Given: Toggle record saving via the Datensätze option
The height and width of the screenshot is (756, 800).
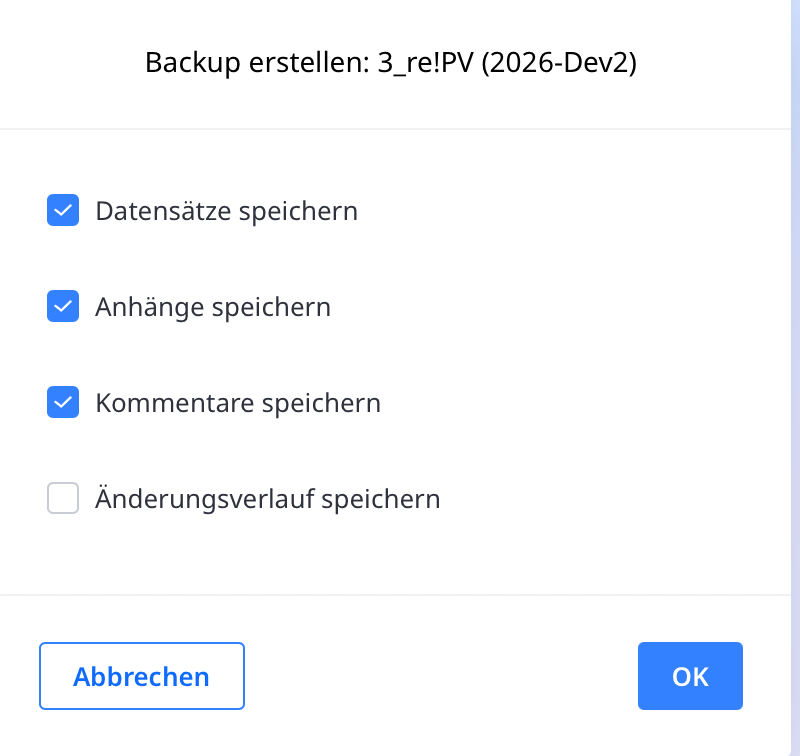Looking at the screenshot, I should click(x=63, y=211).
